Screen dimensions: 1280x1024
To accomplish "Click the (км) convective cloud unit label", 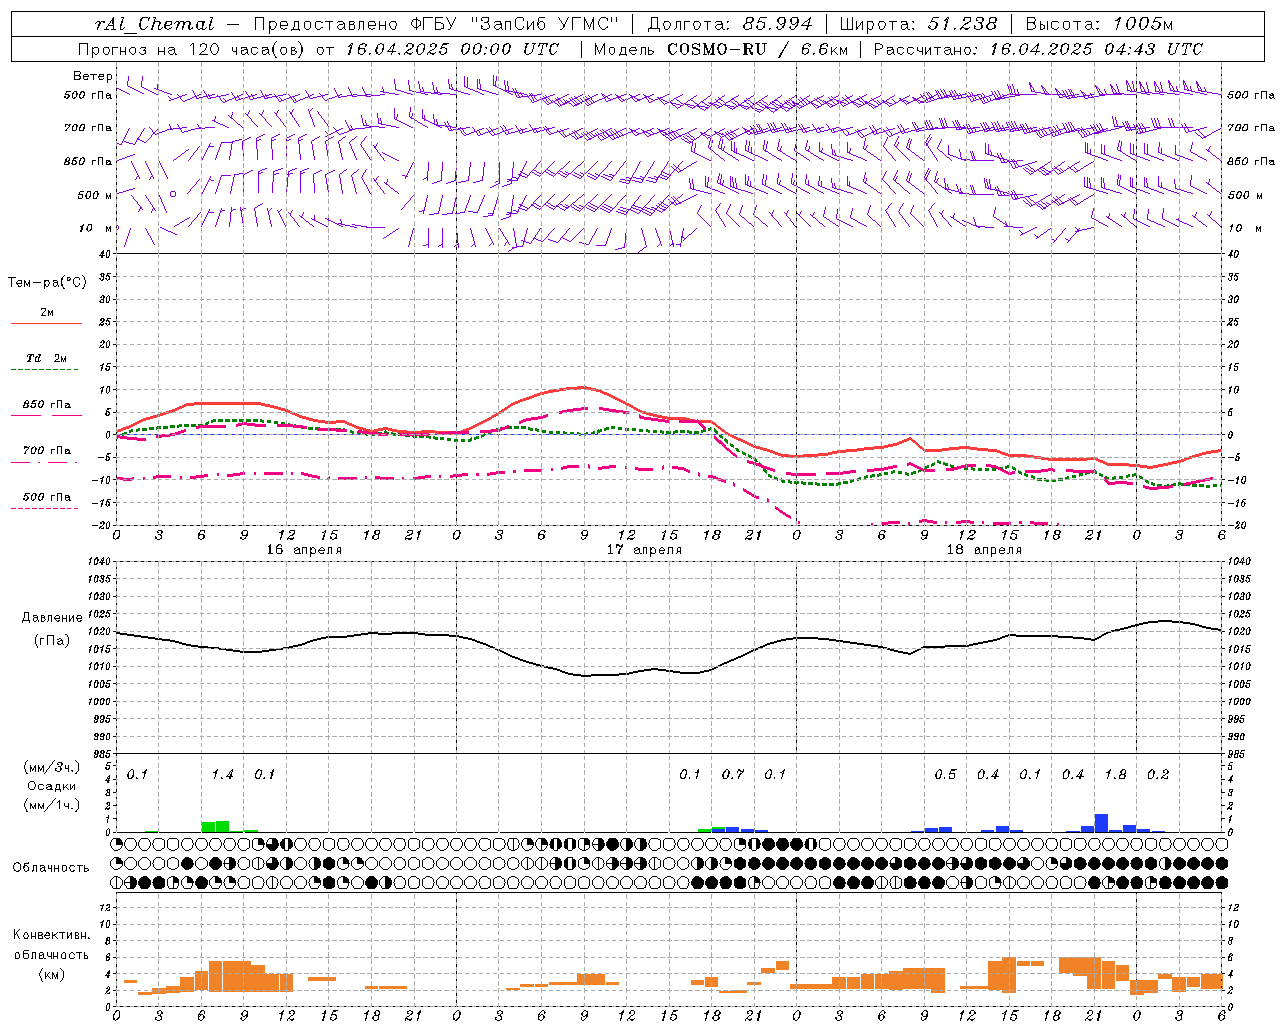I will tap(52, 974).
